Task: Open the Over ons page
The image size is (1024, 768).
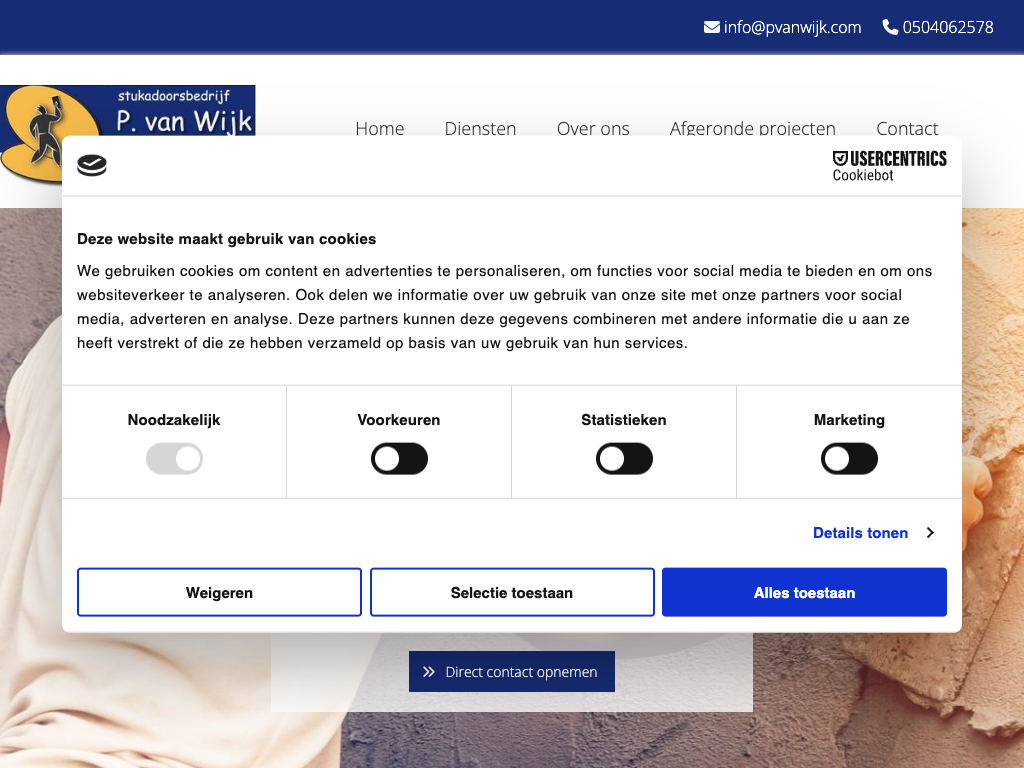Action: pyautogui.click(x=593, y=127)
